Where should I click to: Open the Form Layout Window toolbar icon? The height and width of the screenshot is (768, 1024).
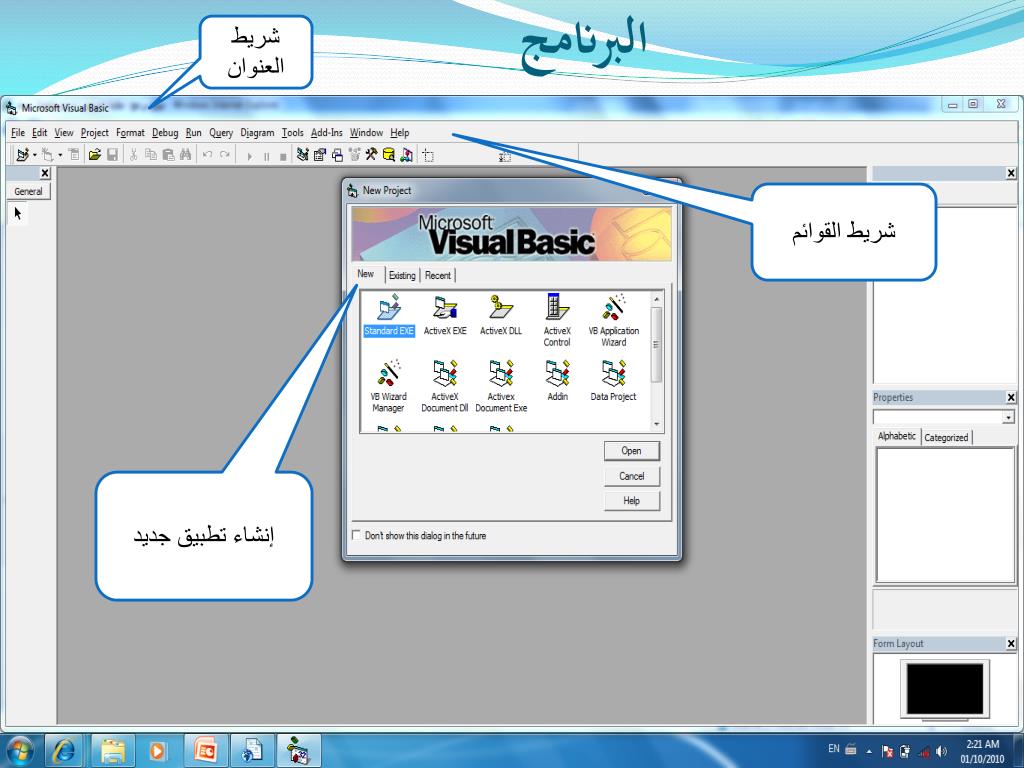337,155
